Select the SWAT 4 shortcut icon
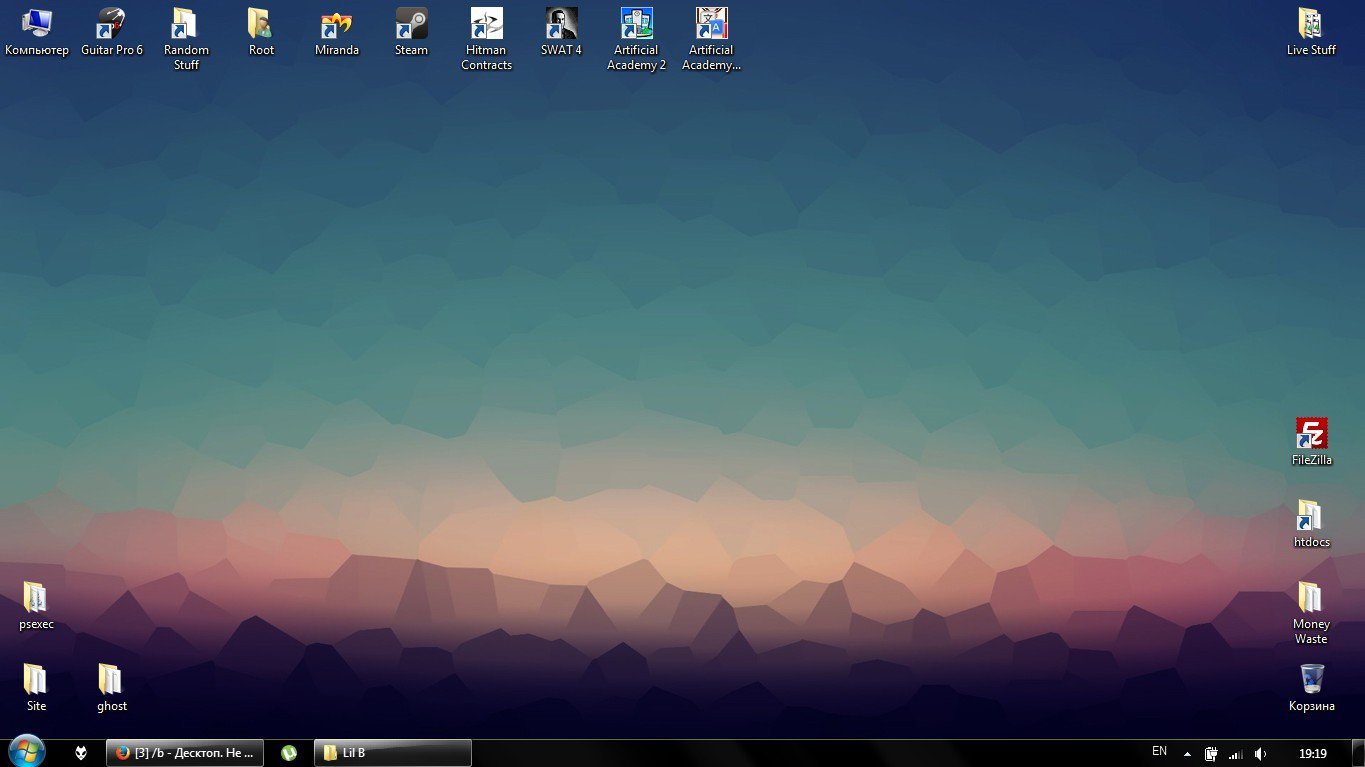The height and width of the screenshot is (767, 1365). pos(561,32)
